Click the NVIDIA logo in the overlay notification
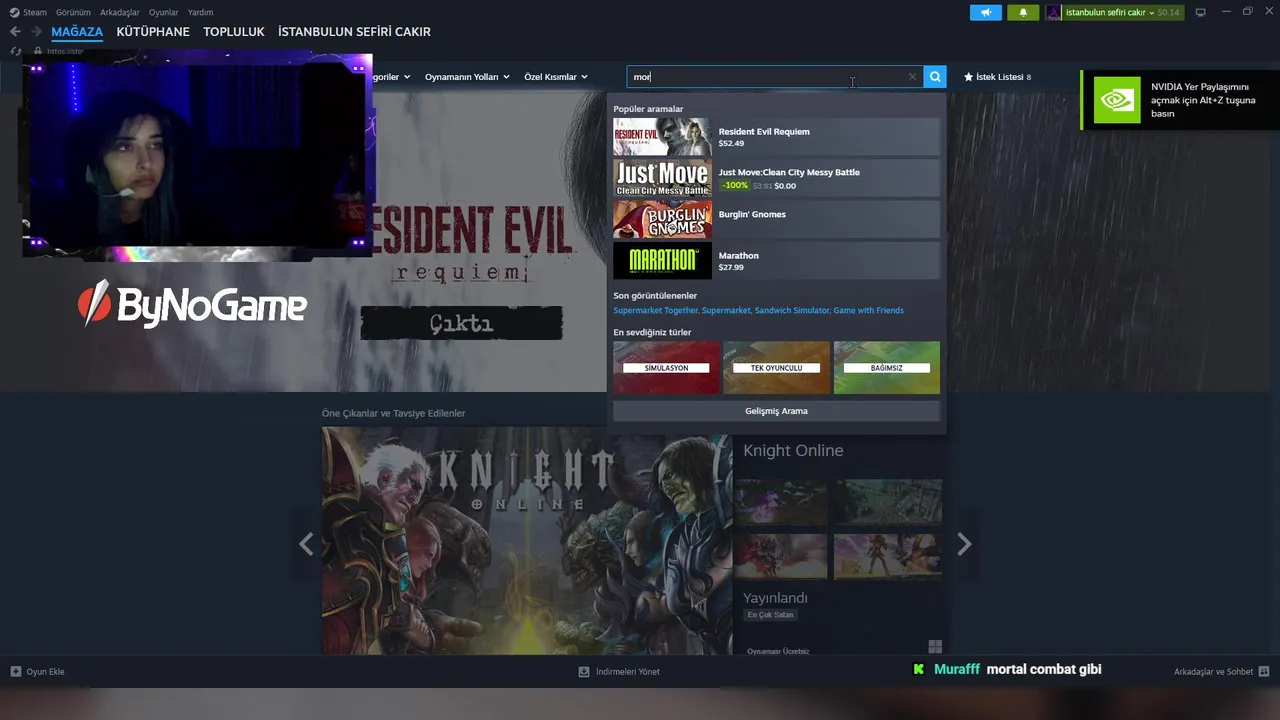This screenshot has width=1280, height=720. pyautogui.click(x=1117, y=100)
